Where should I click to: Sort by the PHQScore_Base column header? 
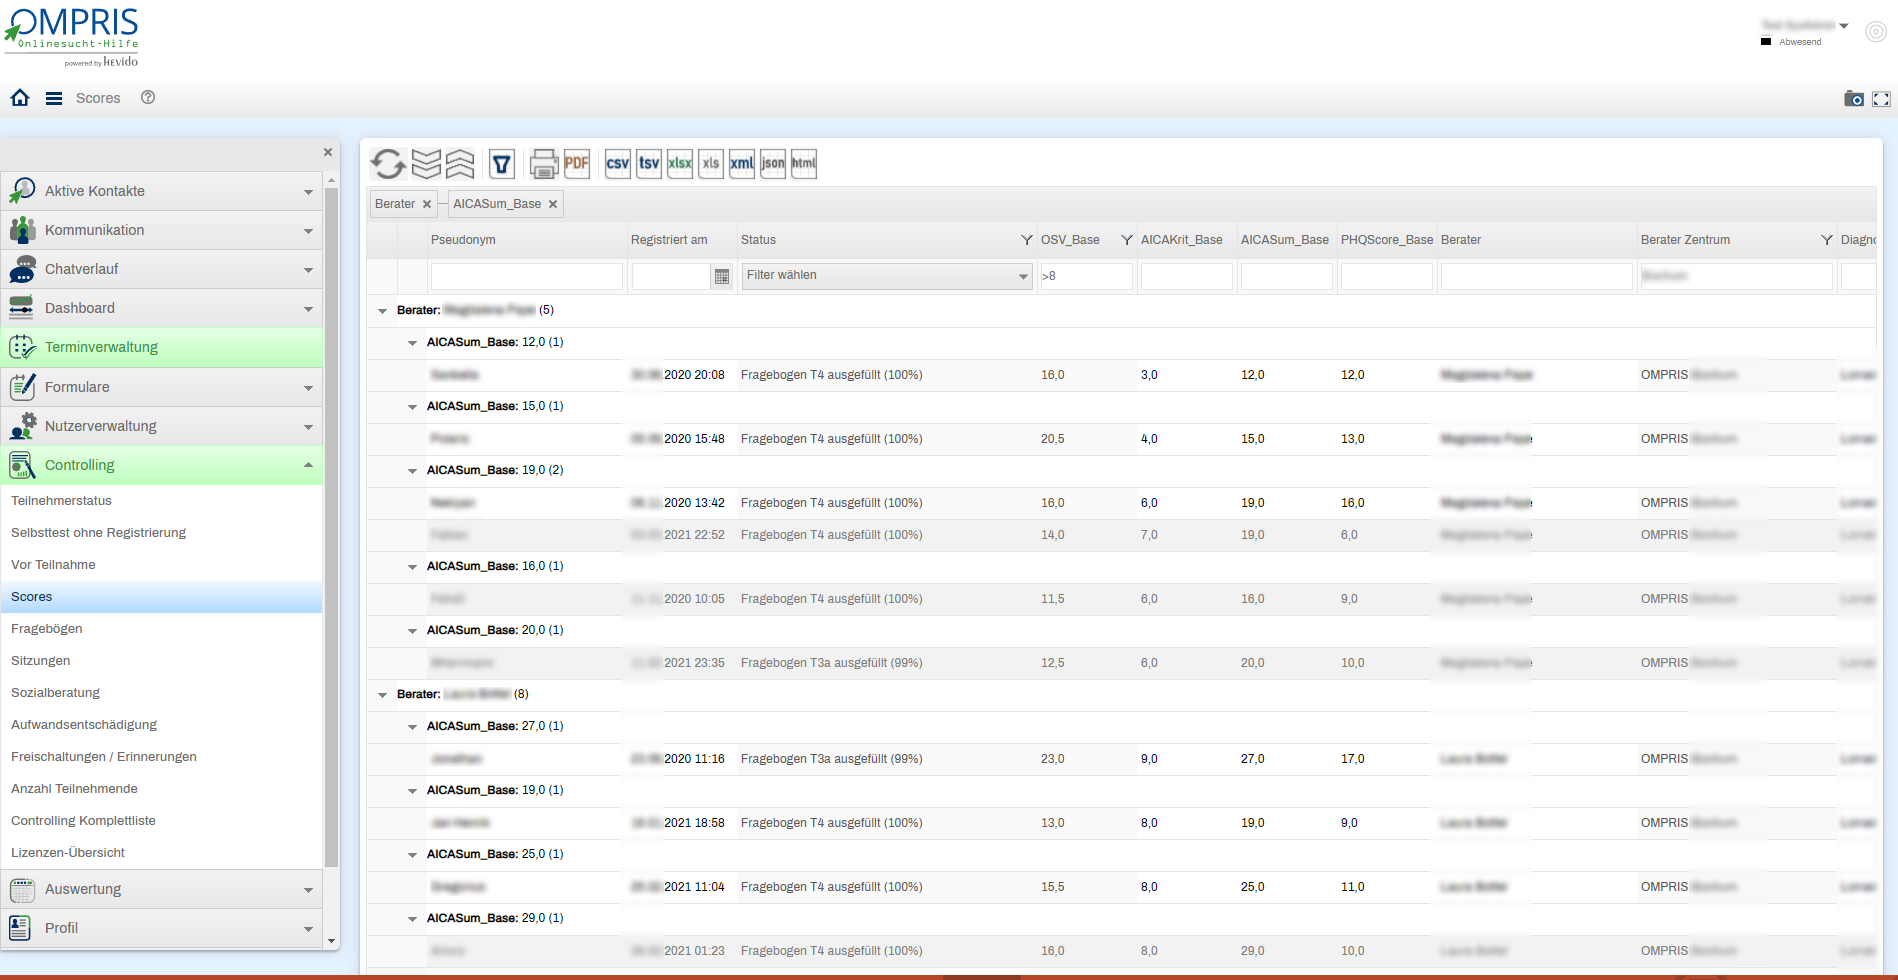coord(1386,240)
